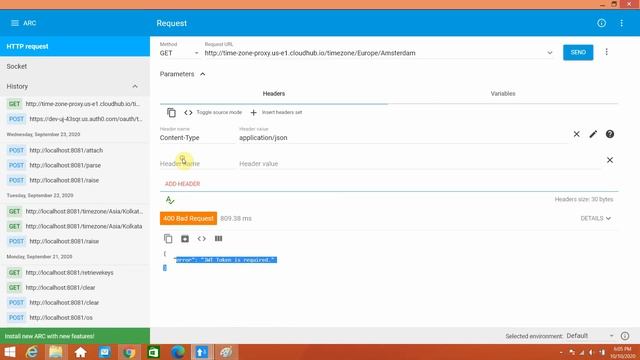
Task: Open the top bar three-dot menu
Action: tap(621, 23)
